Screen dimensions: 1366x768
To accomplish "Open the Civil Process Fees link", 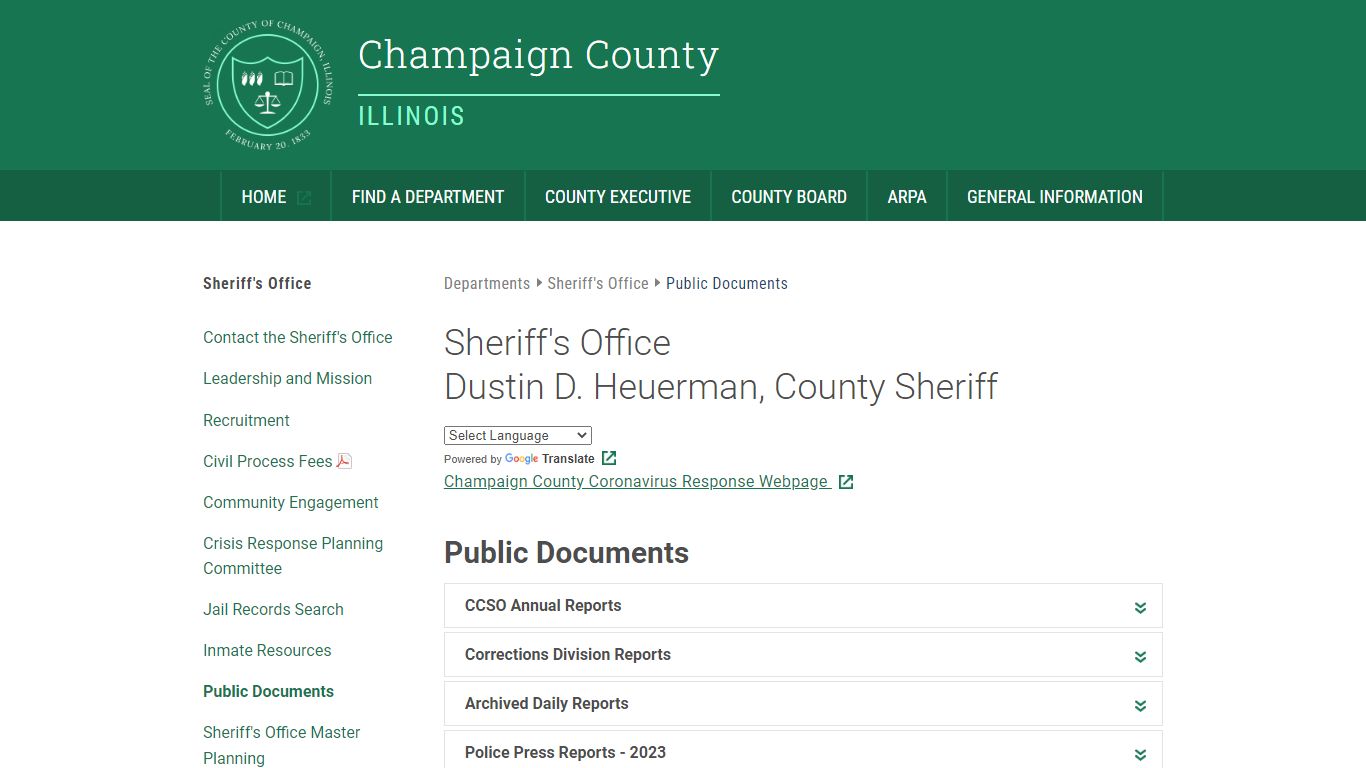I will (268, 461).
